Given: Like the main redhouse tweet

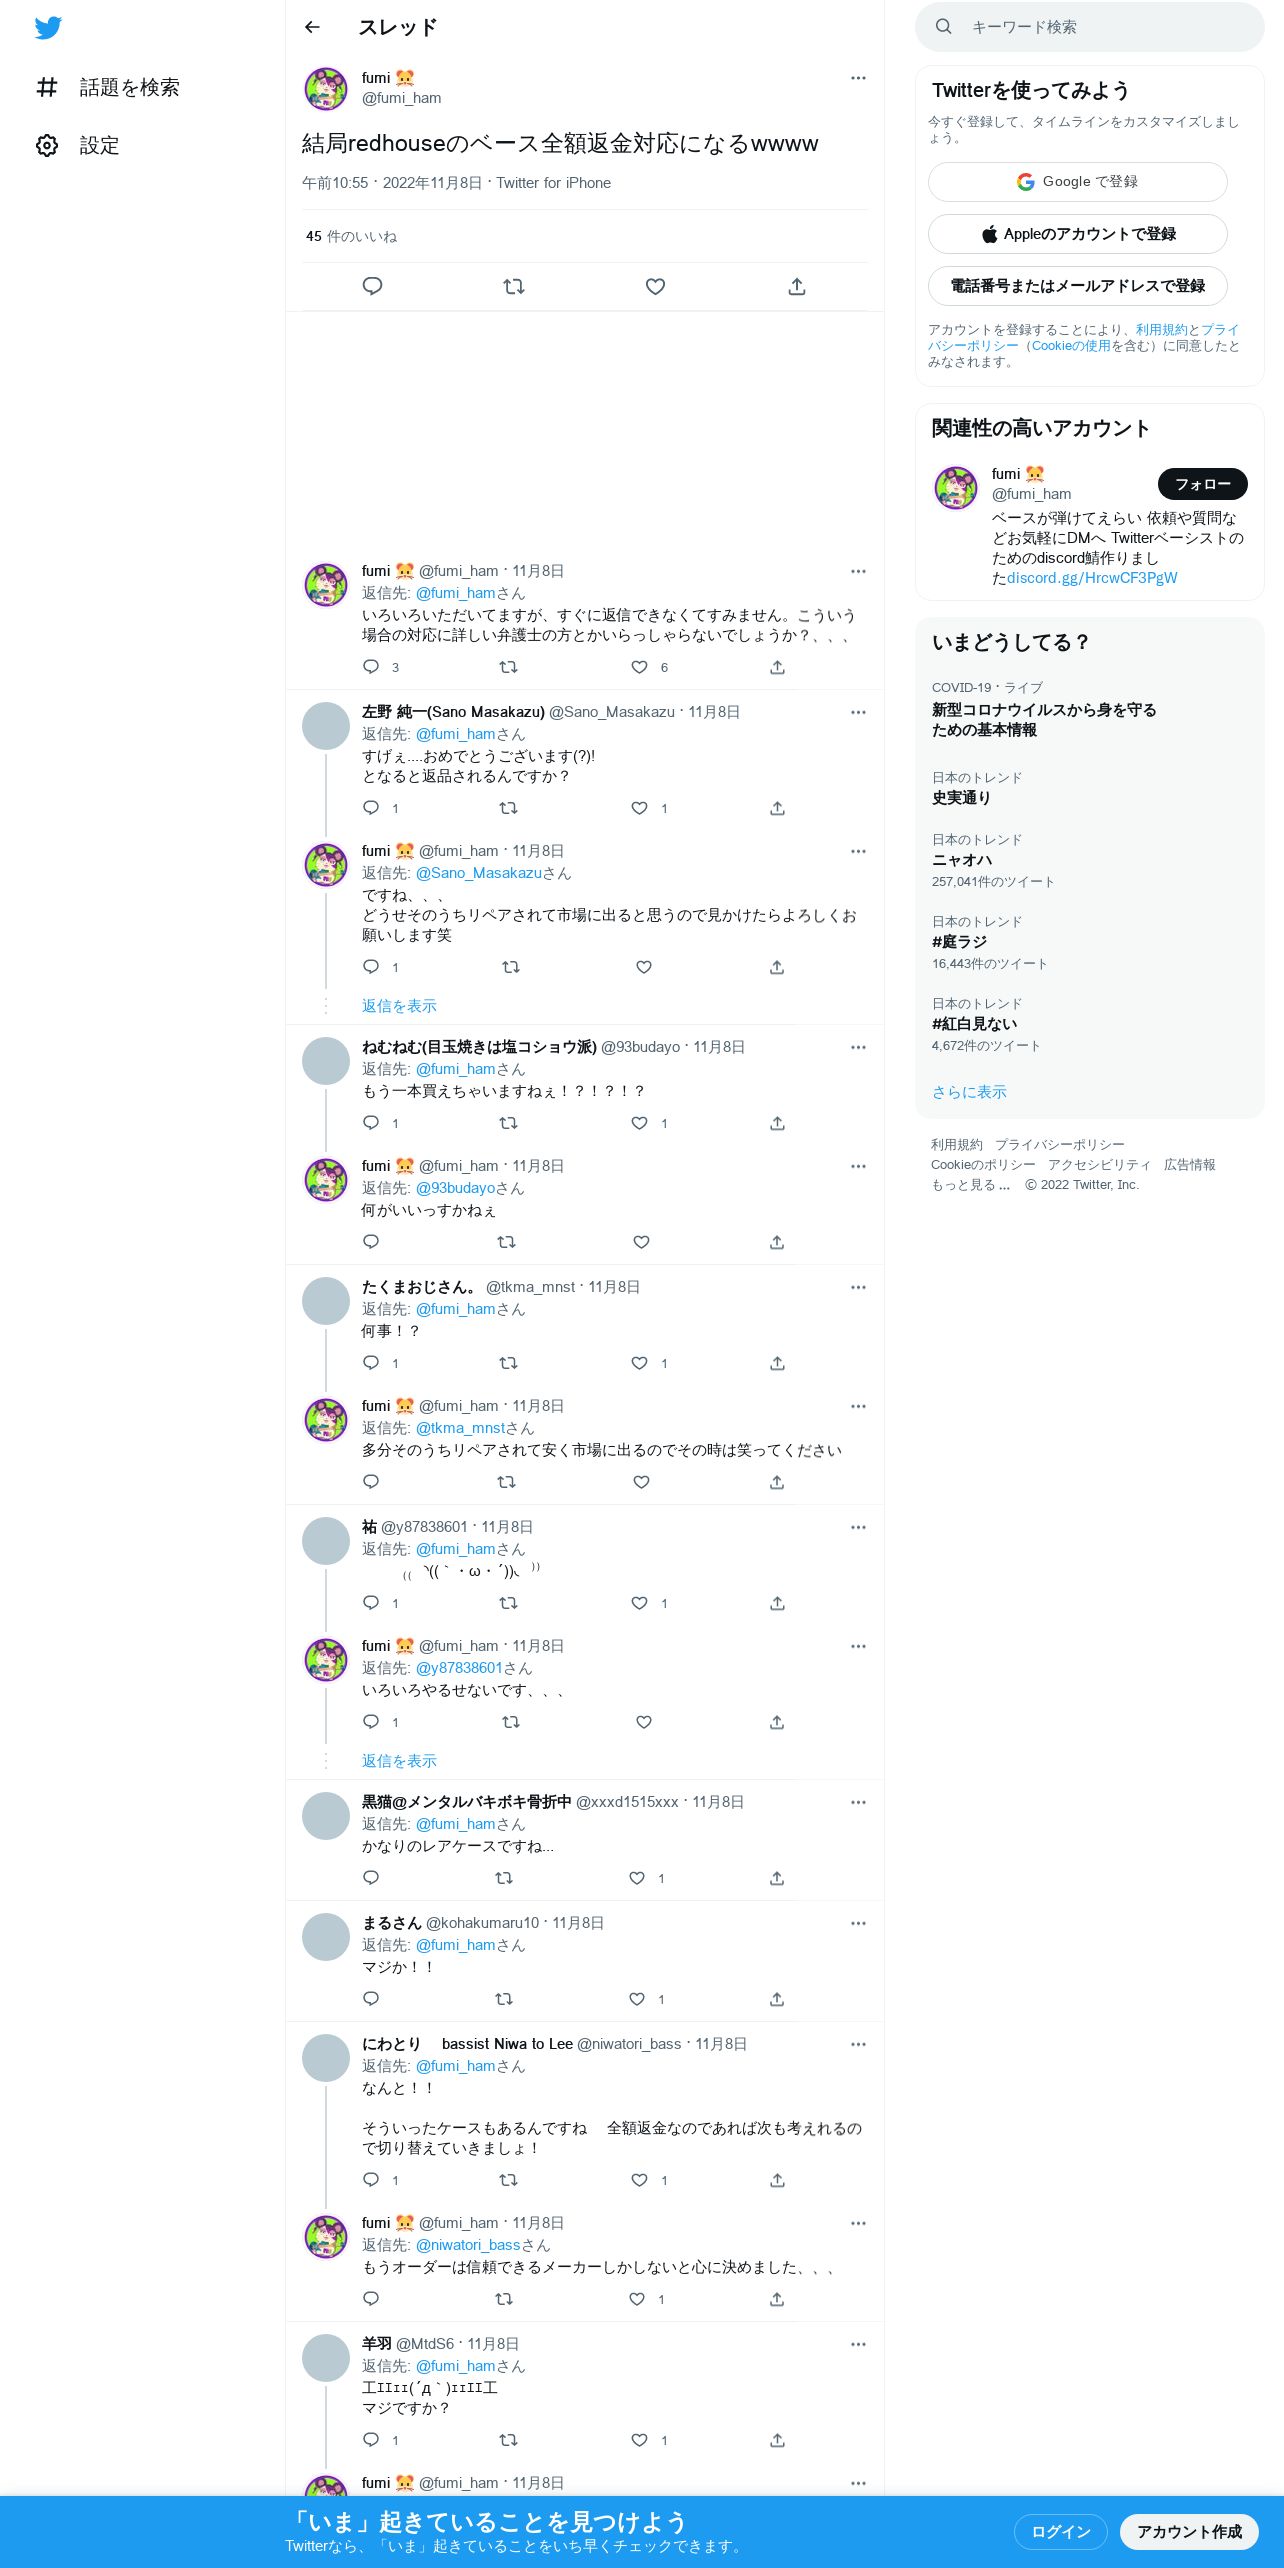Looking at the screenshot, I should (x=655, y=286).
